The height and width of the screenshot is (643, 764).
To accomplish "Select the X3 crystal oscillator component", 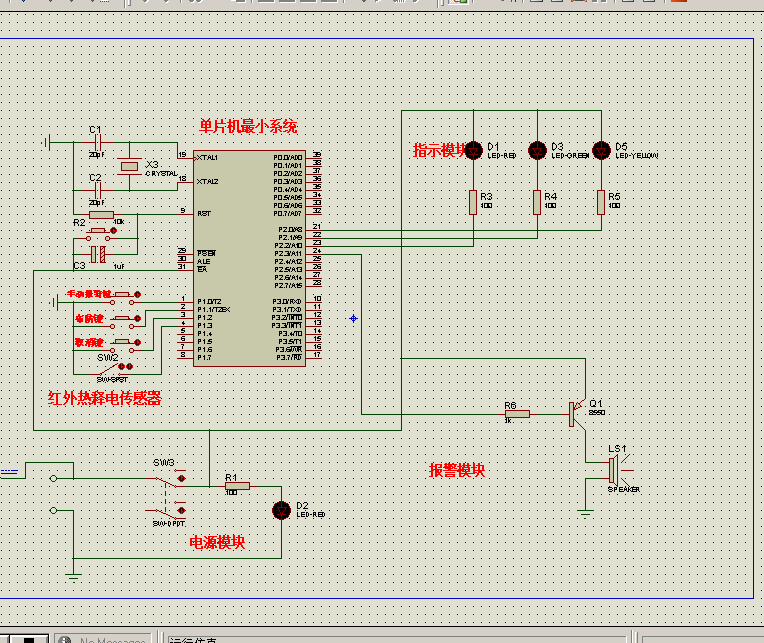I will (129, 167).
